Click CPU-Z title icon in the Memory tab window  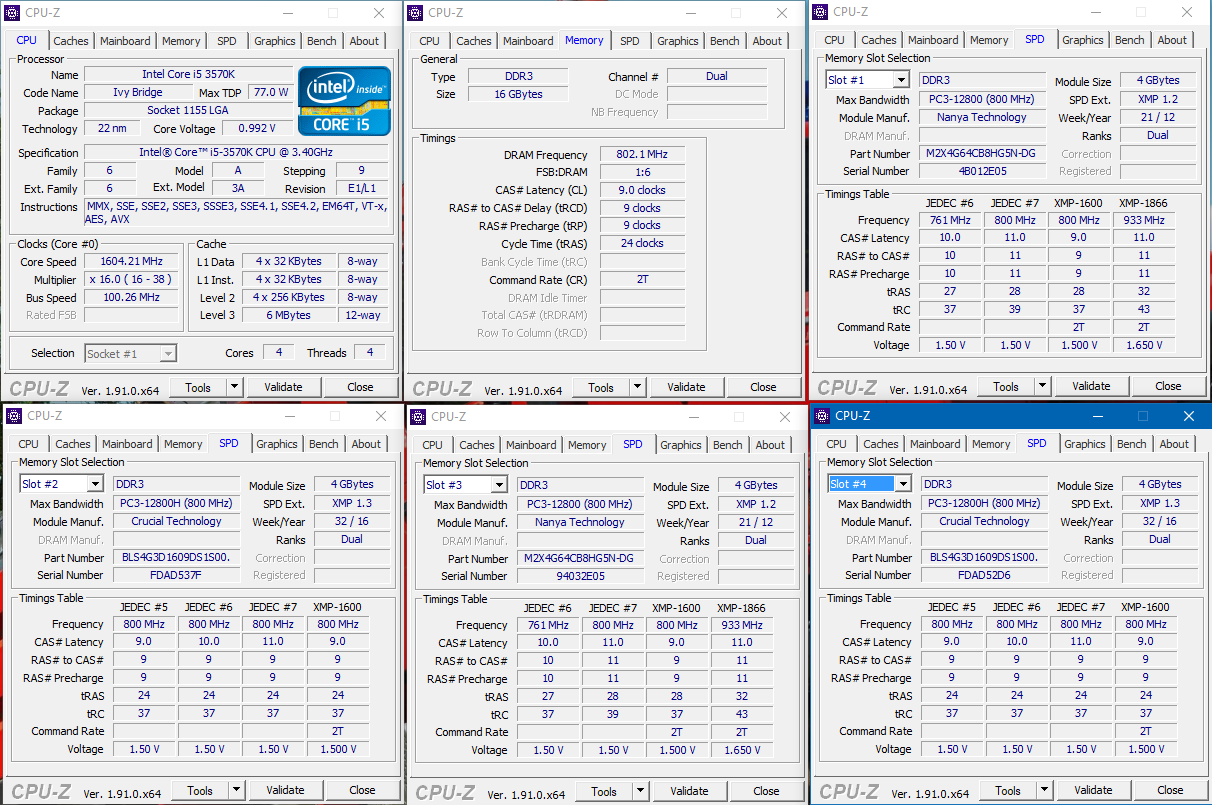tap(416, 12)
